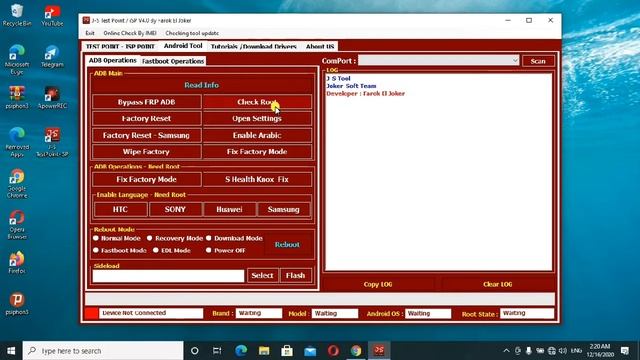The height and width of the screenshot is (360, 640).
Task: Open the volume control in system tray
Action: click(563, 351)
